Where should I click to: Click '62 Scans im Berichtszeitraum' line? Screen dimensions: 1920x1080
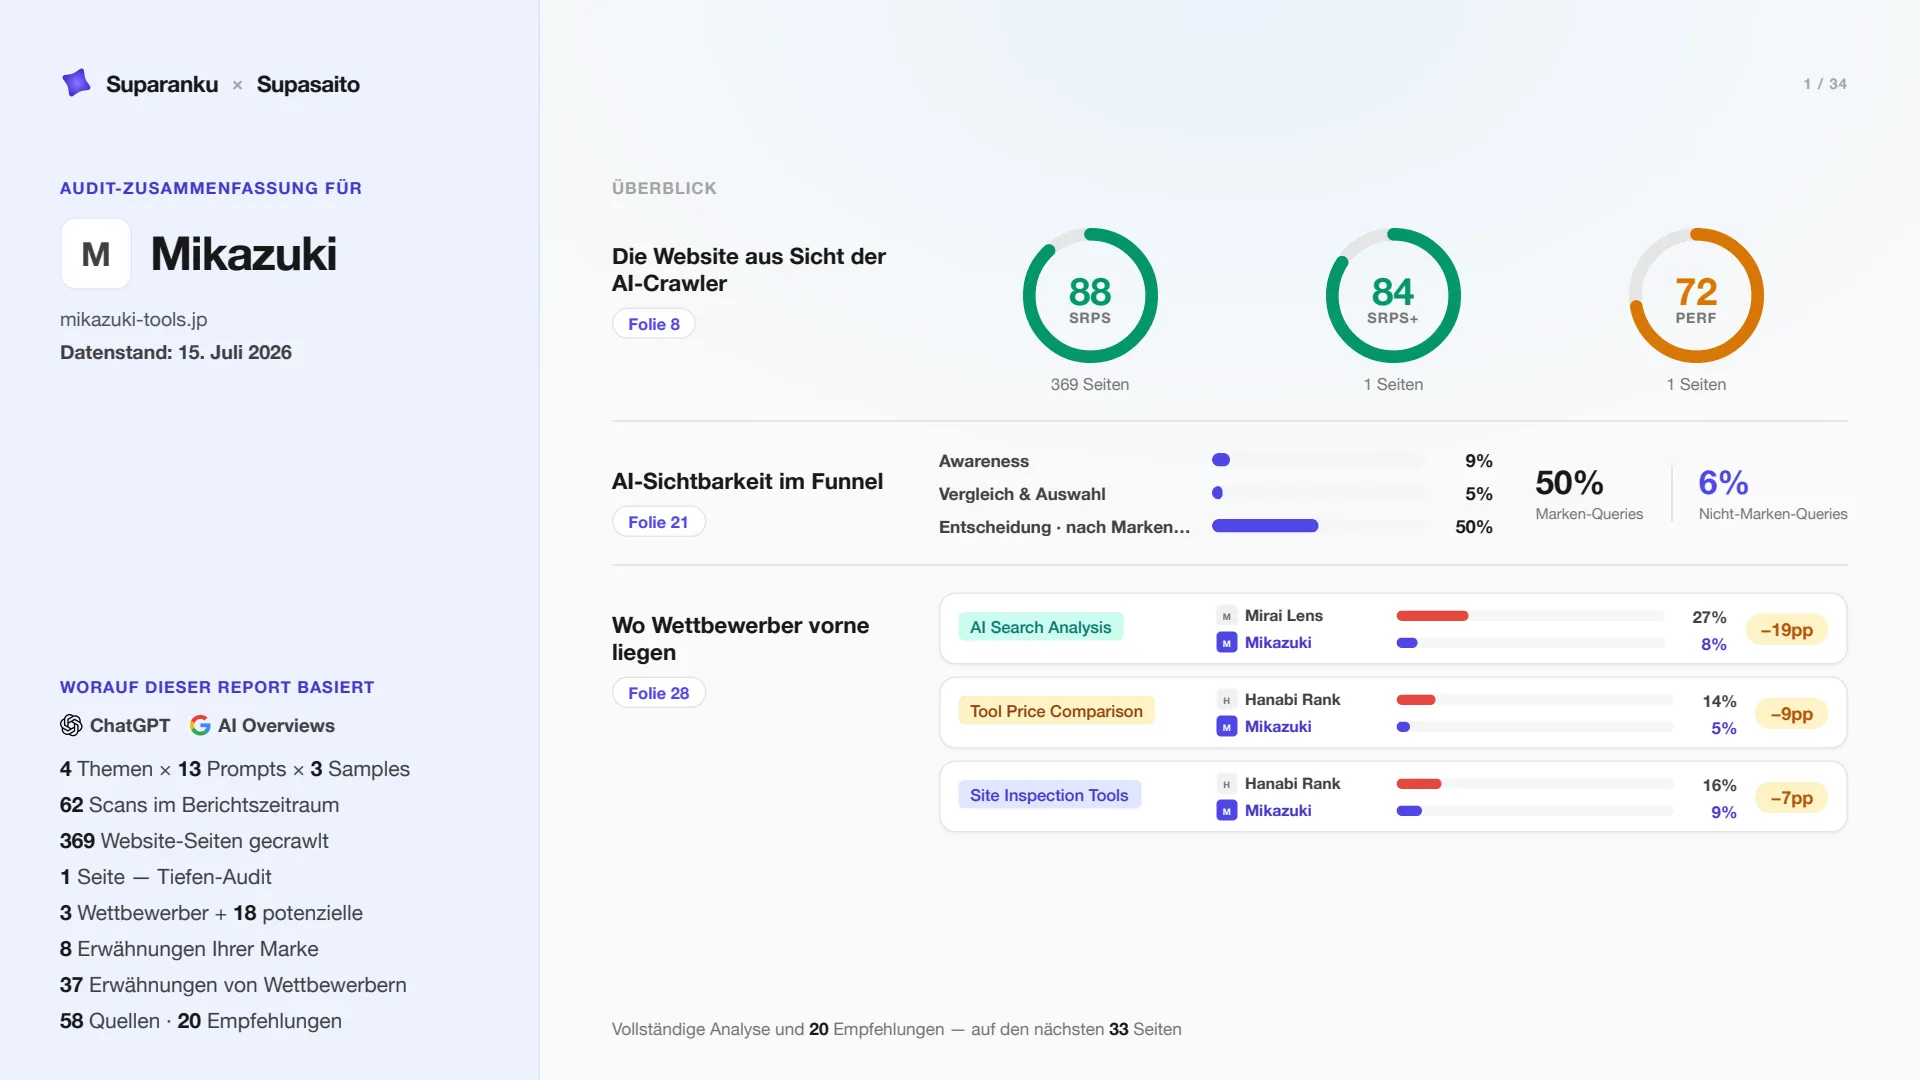tap(199, 805)
